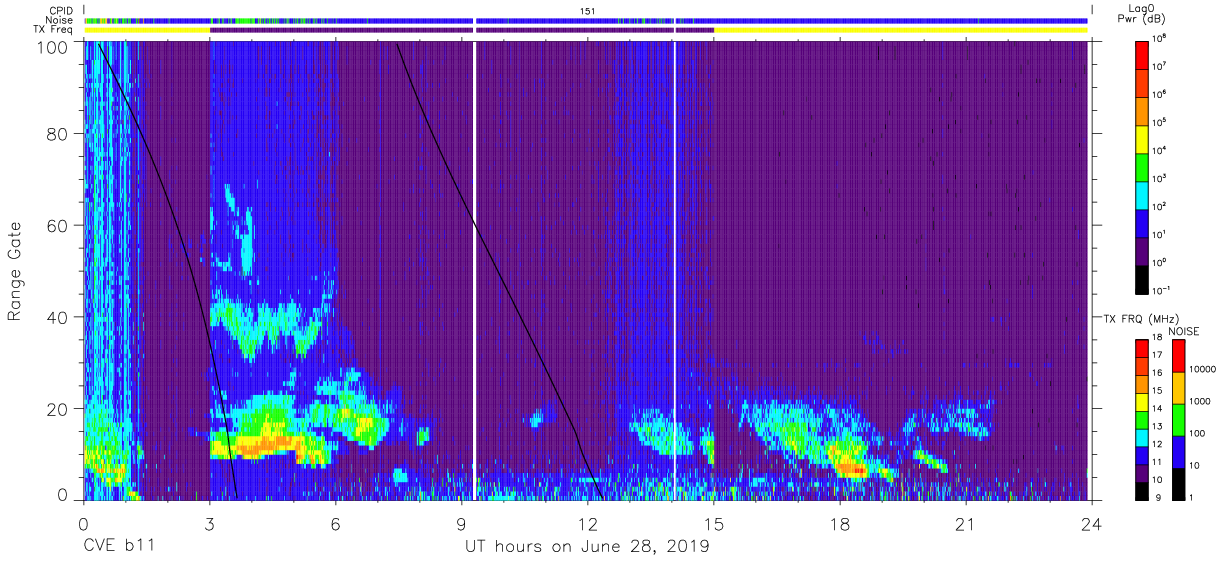Screen dimensions: 1228x567
Task: Click the 20 tick on Range Gate axis
Action: [x=56, y=408]
